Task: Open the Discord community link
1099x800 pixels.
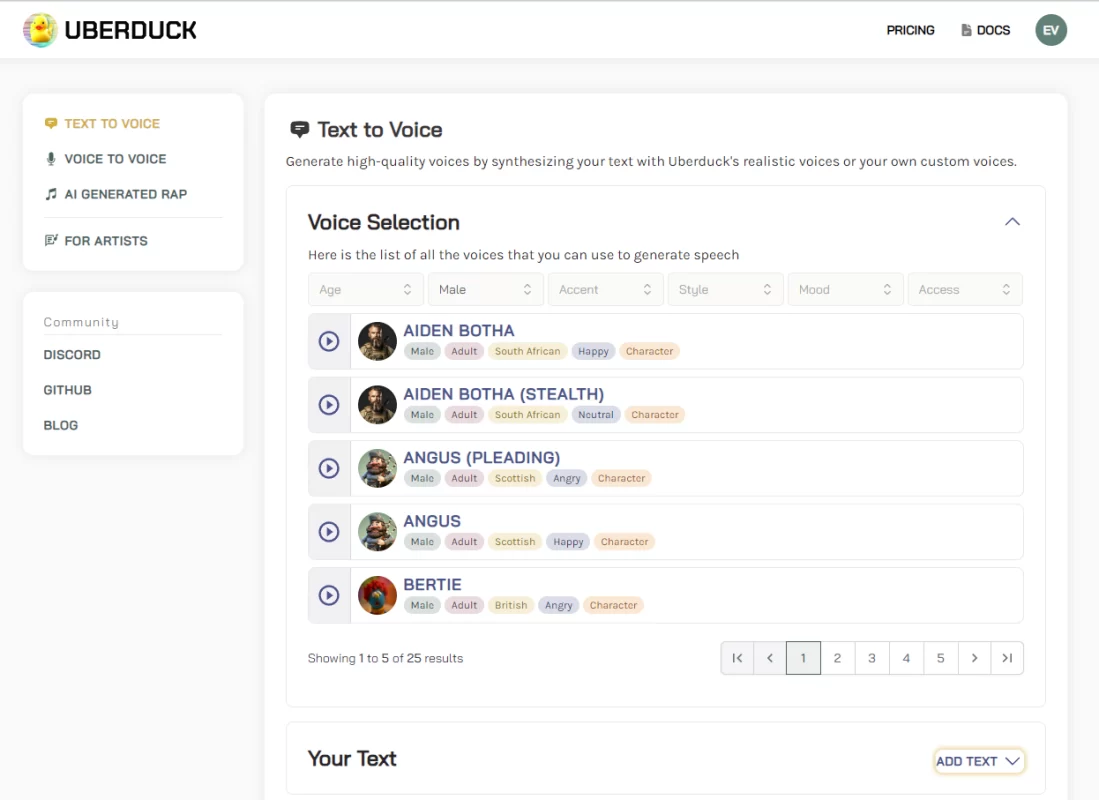Action: point(72,355)
